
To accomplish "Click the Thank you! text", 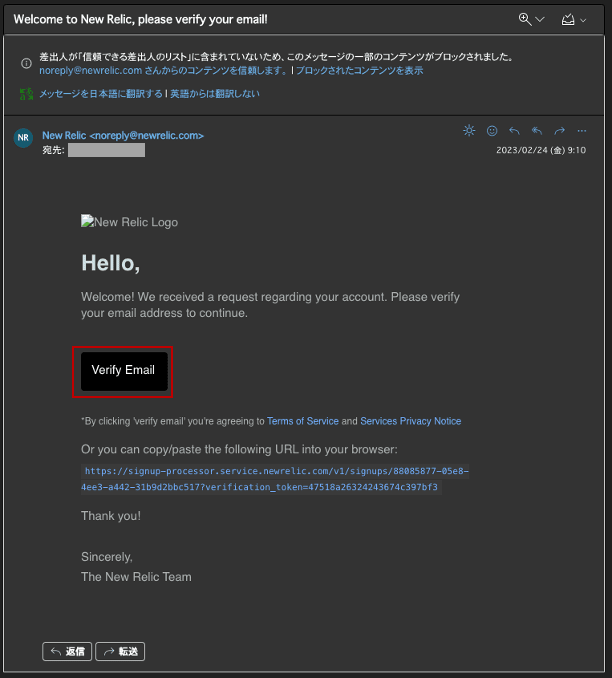I will 111,516.
